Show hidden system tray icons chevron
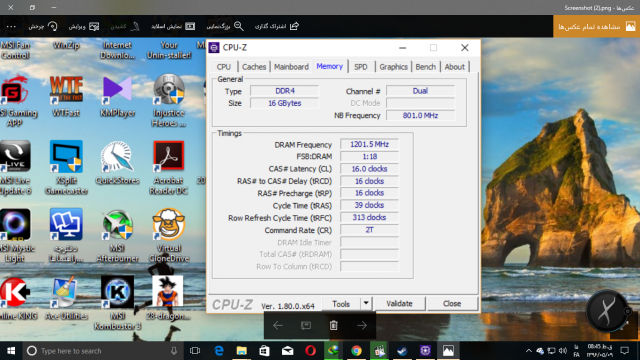640x360 pixels. tap(529, 351)
